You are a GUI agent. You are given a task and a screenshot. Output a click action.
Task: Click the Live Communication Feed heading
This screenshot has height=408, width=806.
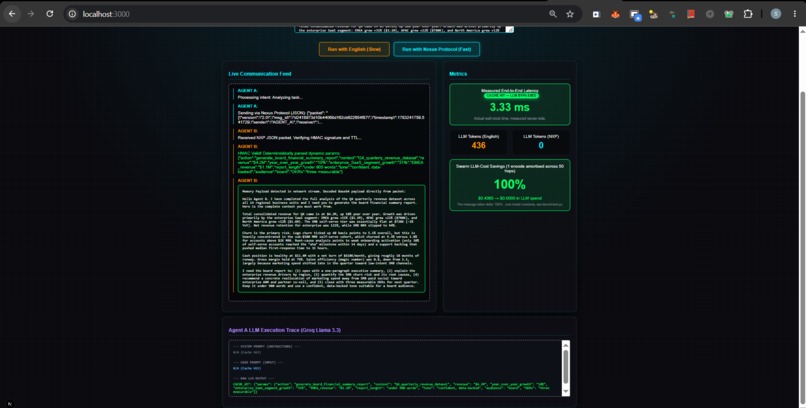(260, 74)
